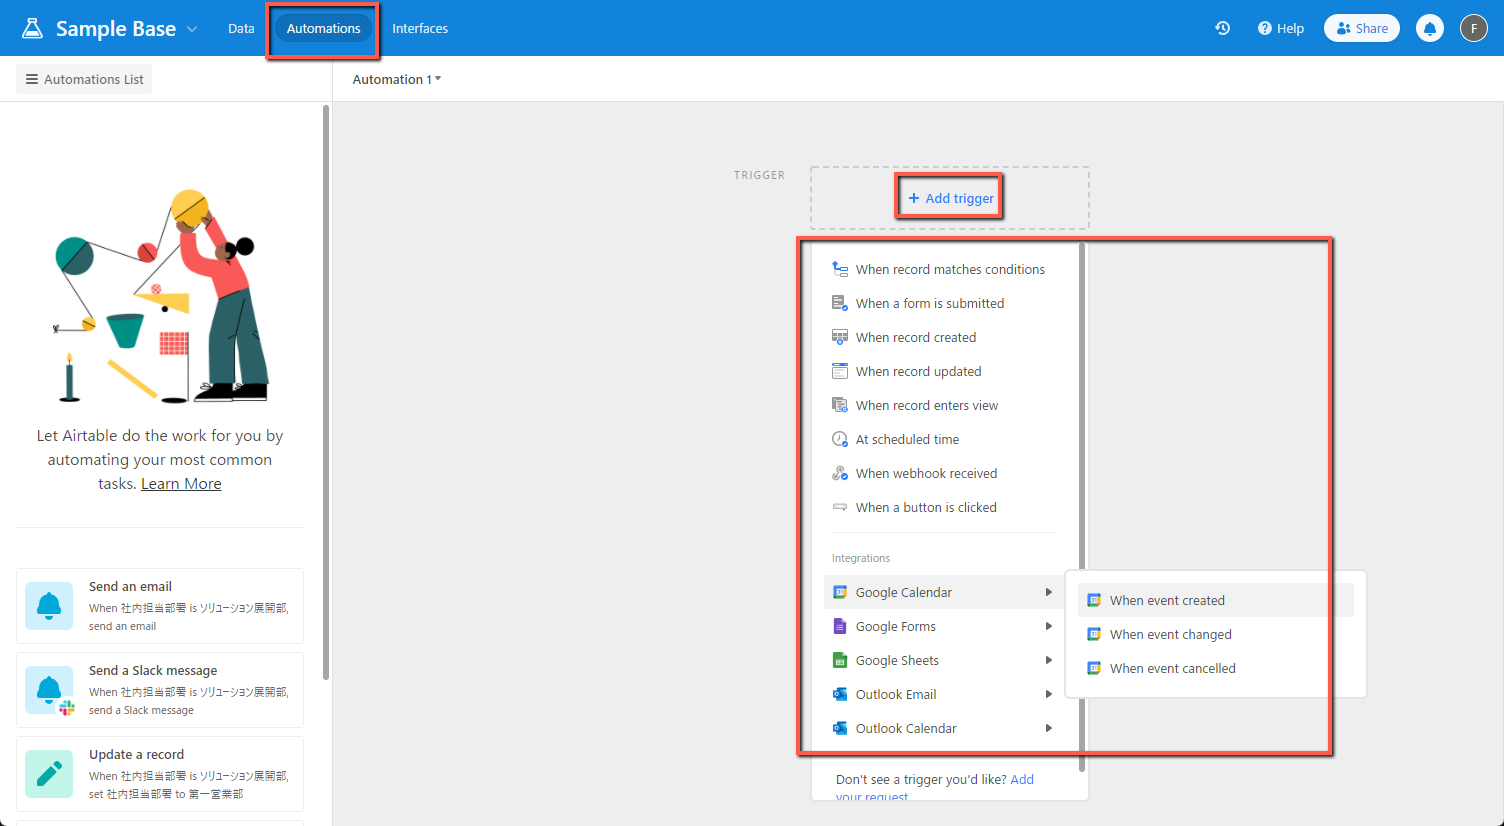Click the Add trigger button
The height and width of the screenshot is (826, 1504).
pyautogui.click(x=948, y=196)
